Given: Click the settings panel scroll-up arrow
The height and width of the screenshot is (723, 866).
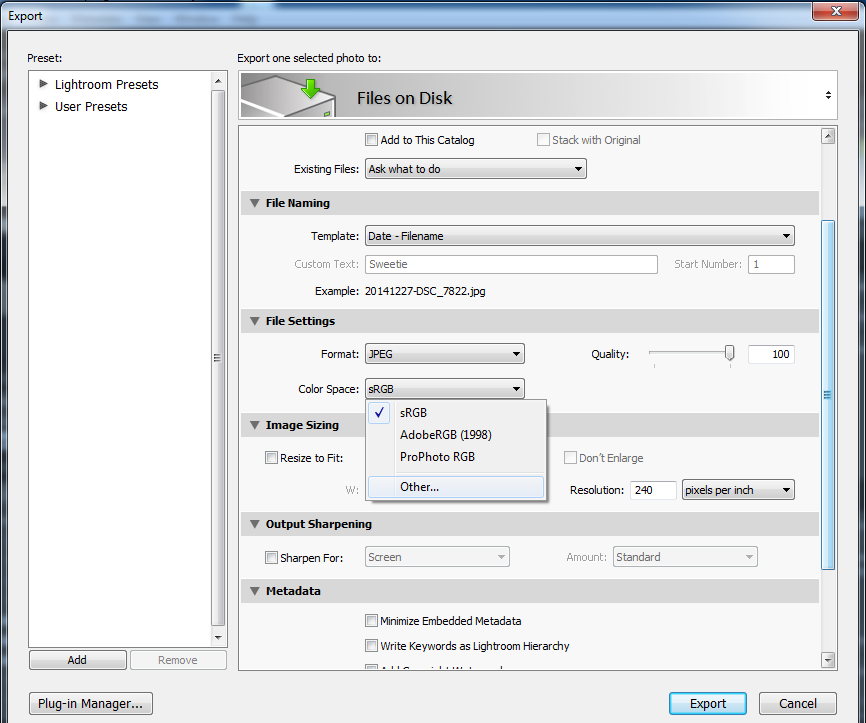Looking at the screenshot, I should [827, 136].
